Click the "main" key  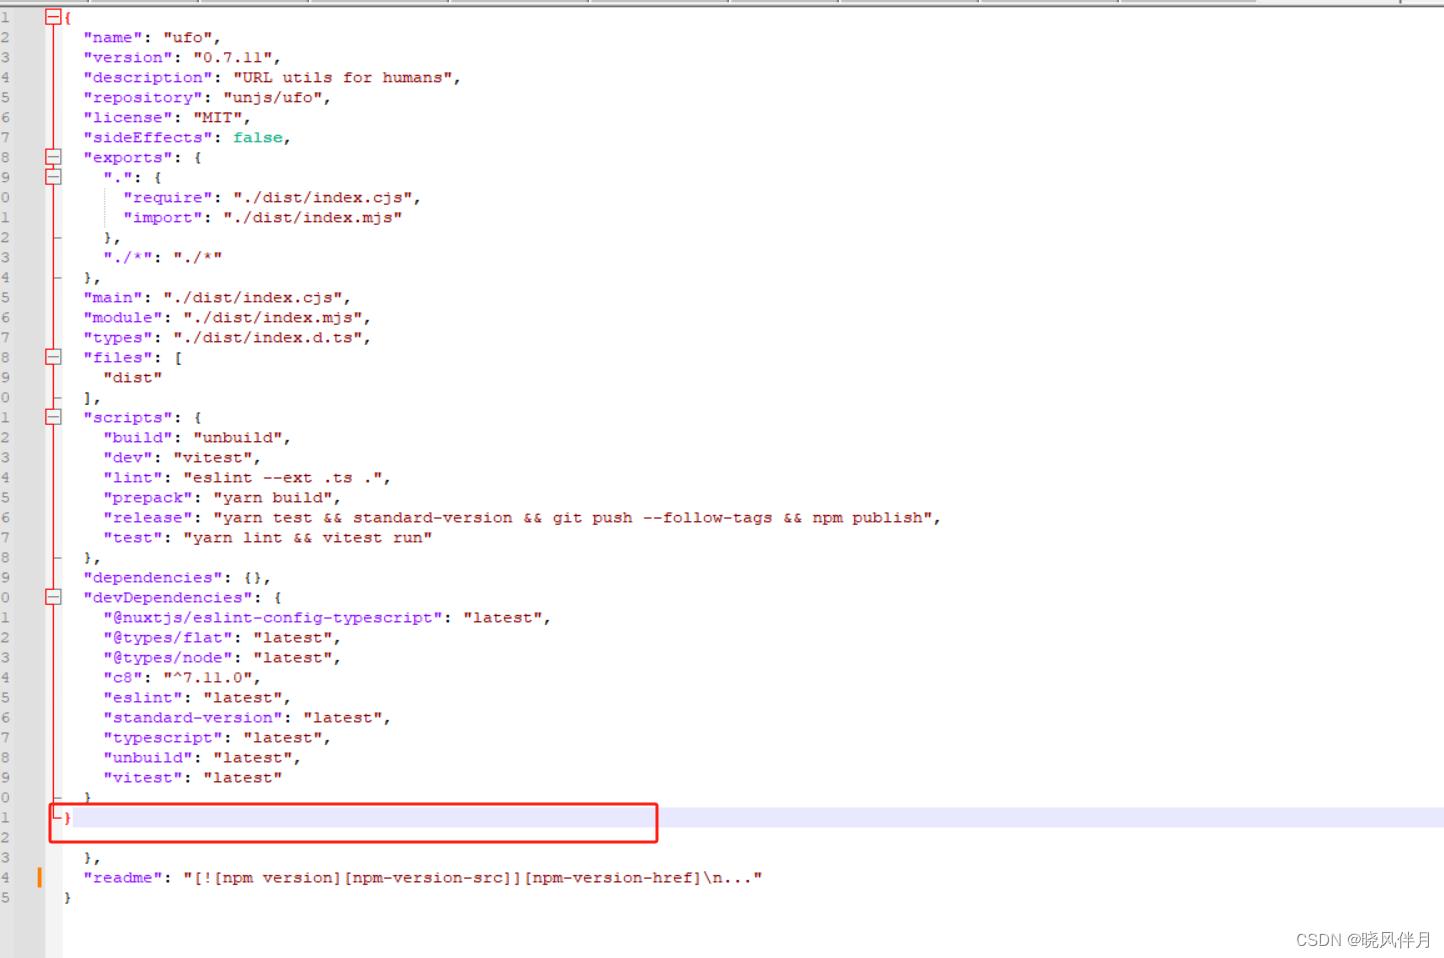click(113, 298)
